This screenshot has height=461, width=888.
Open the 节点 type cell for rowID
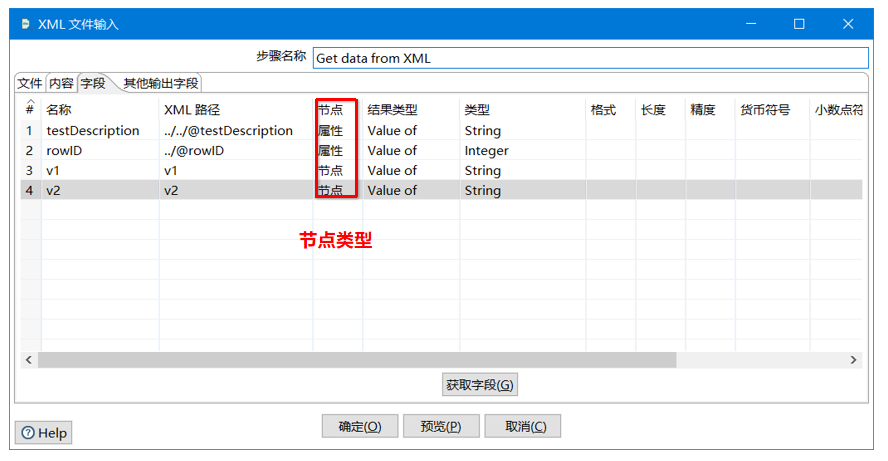337,151
